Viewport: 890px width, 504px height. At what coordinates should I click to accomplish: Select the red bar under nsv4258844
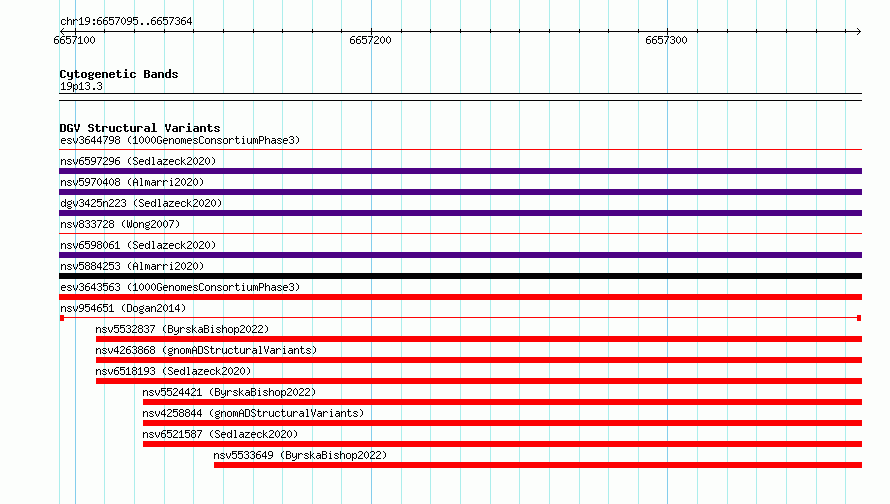[502, 423]
